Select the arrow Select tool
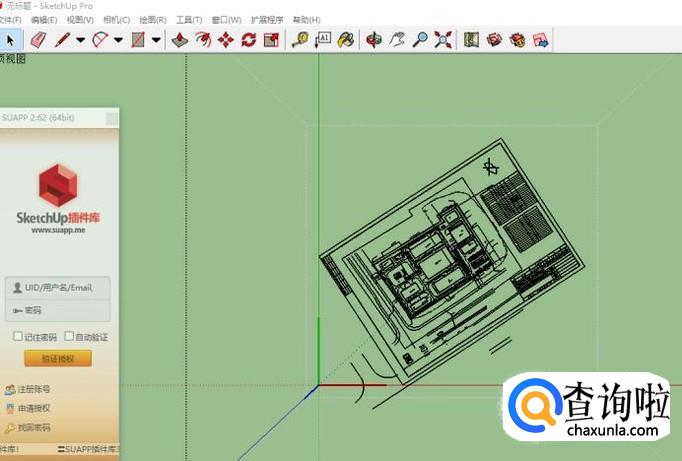Viewport: 682px width, 461px height. coord(10,40)
